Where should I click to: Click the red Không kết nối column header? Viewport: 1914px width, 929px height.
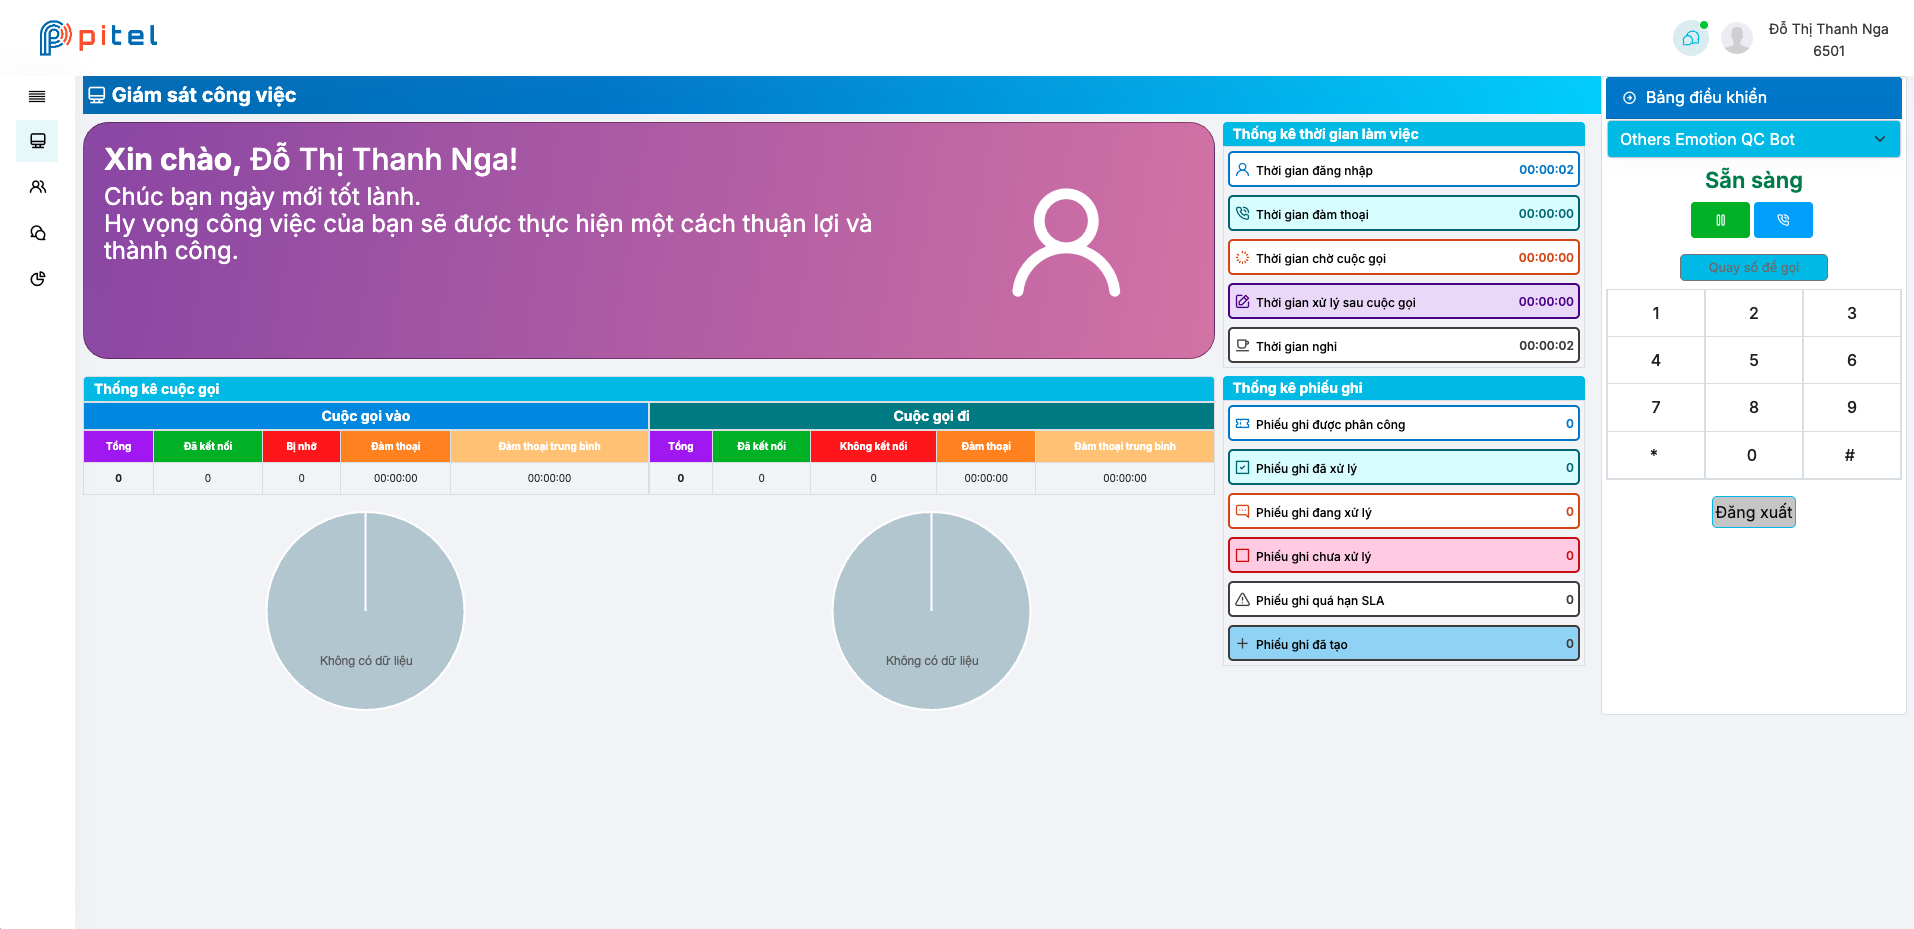873,446
